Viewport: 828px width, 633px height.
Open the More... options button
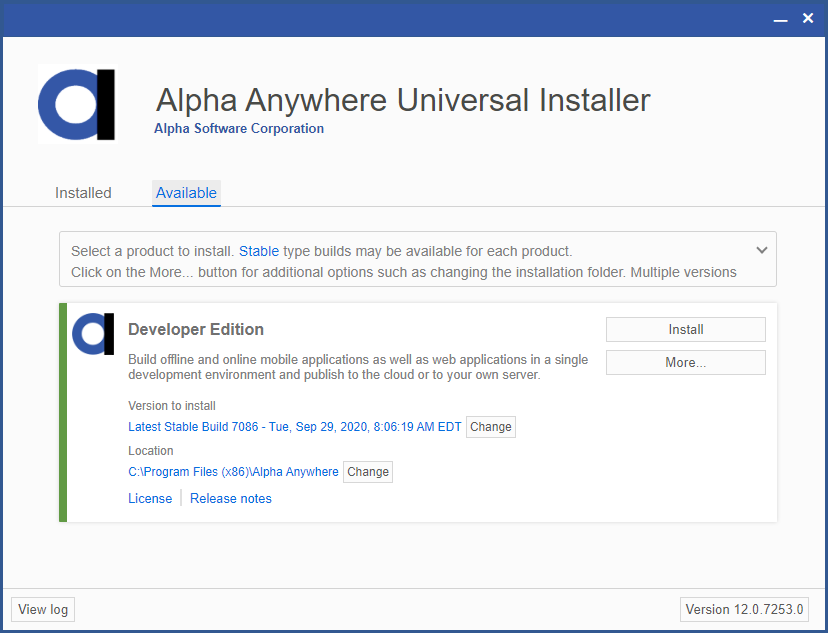point(685,363)
